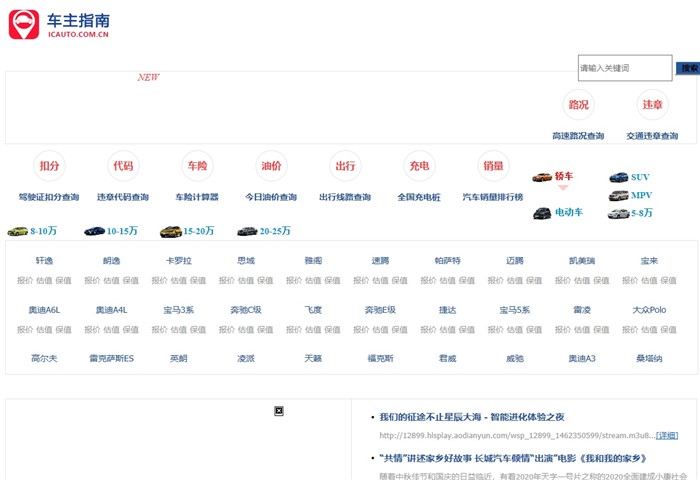
Task: Open the 雷克萨斯ES car model link
Action: [x=112, y=358]
